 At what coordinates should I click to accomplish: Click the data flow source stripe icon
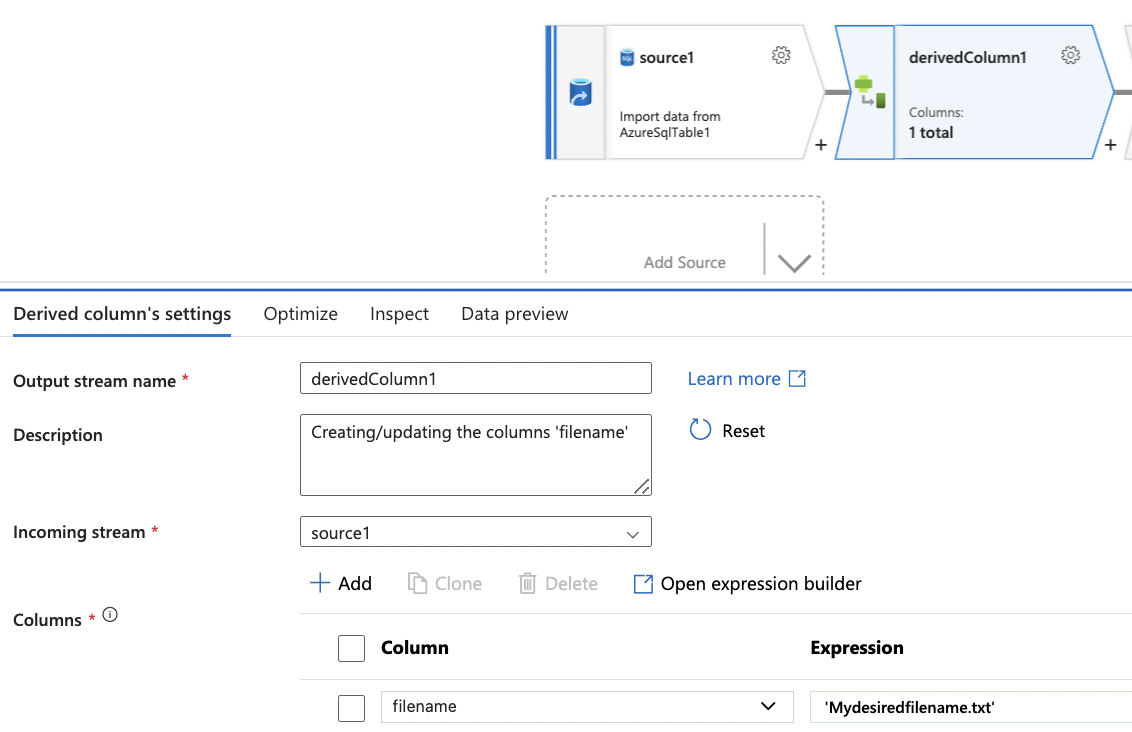pos(583,90)
